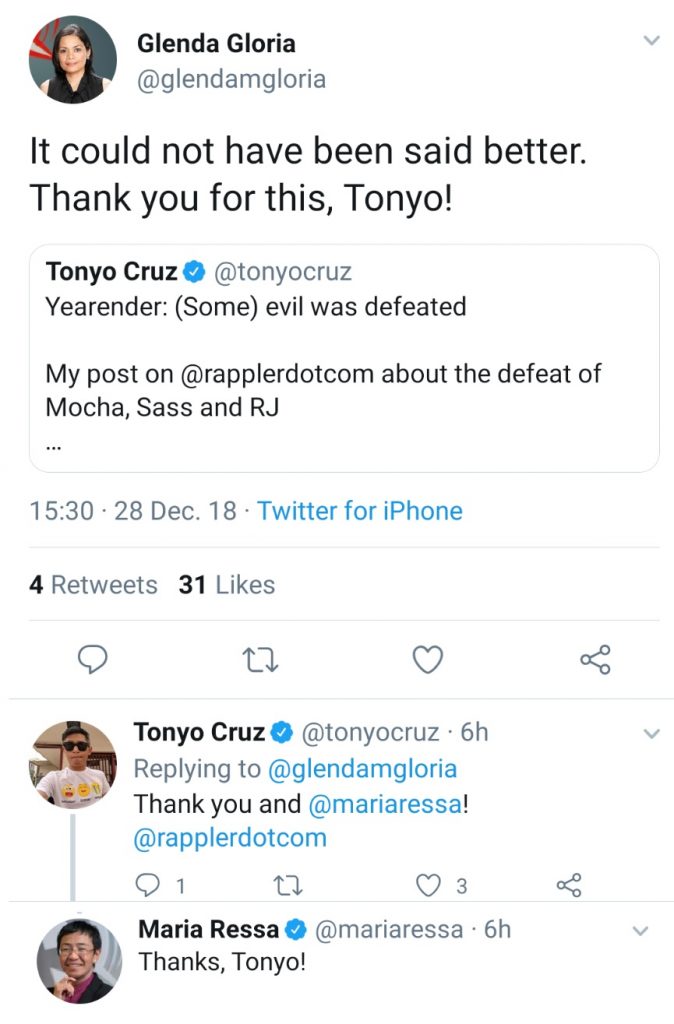Open the @rapplerdotcom mention in Tonyo's reply
This screenshot has width=674, height=1024.
tap(230, 837)
